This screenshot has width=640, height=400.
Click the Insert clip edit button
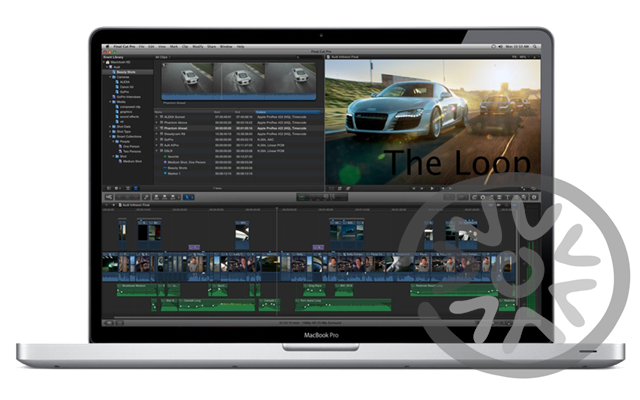point(164,197)
